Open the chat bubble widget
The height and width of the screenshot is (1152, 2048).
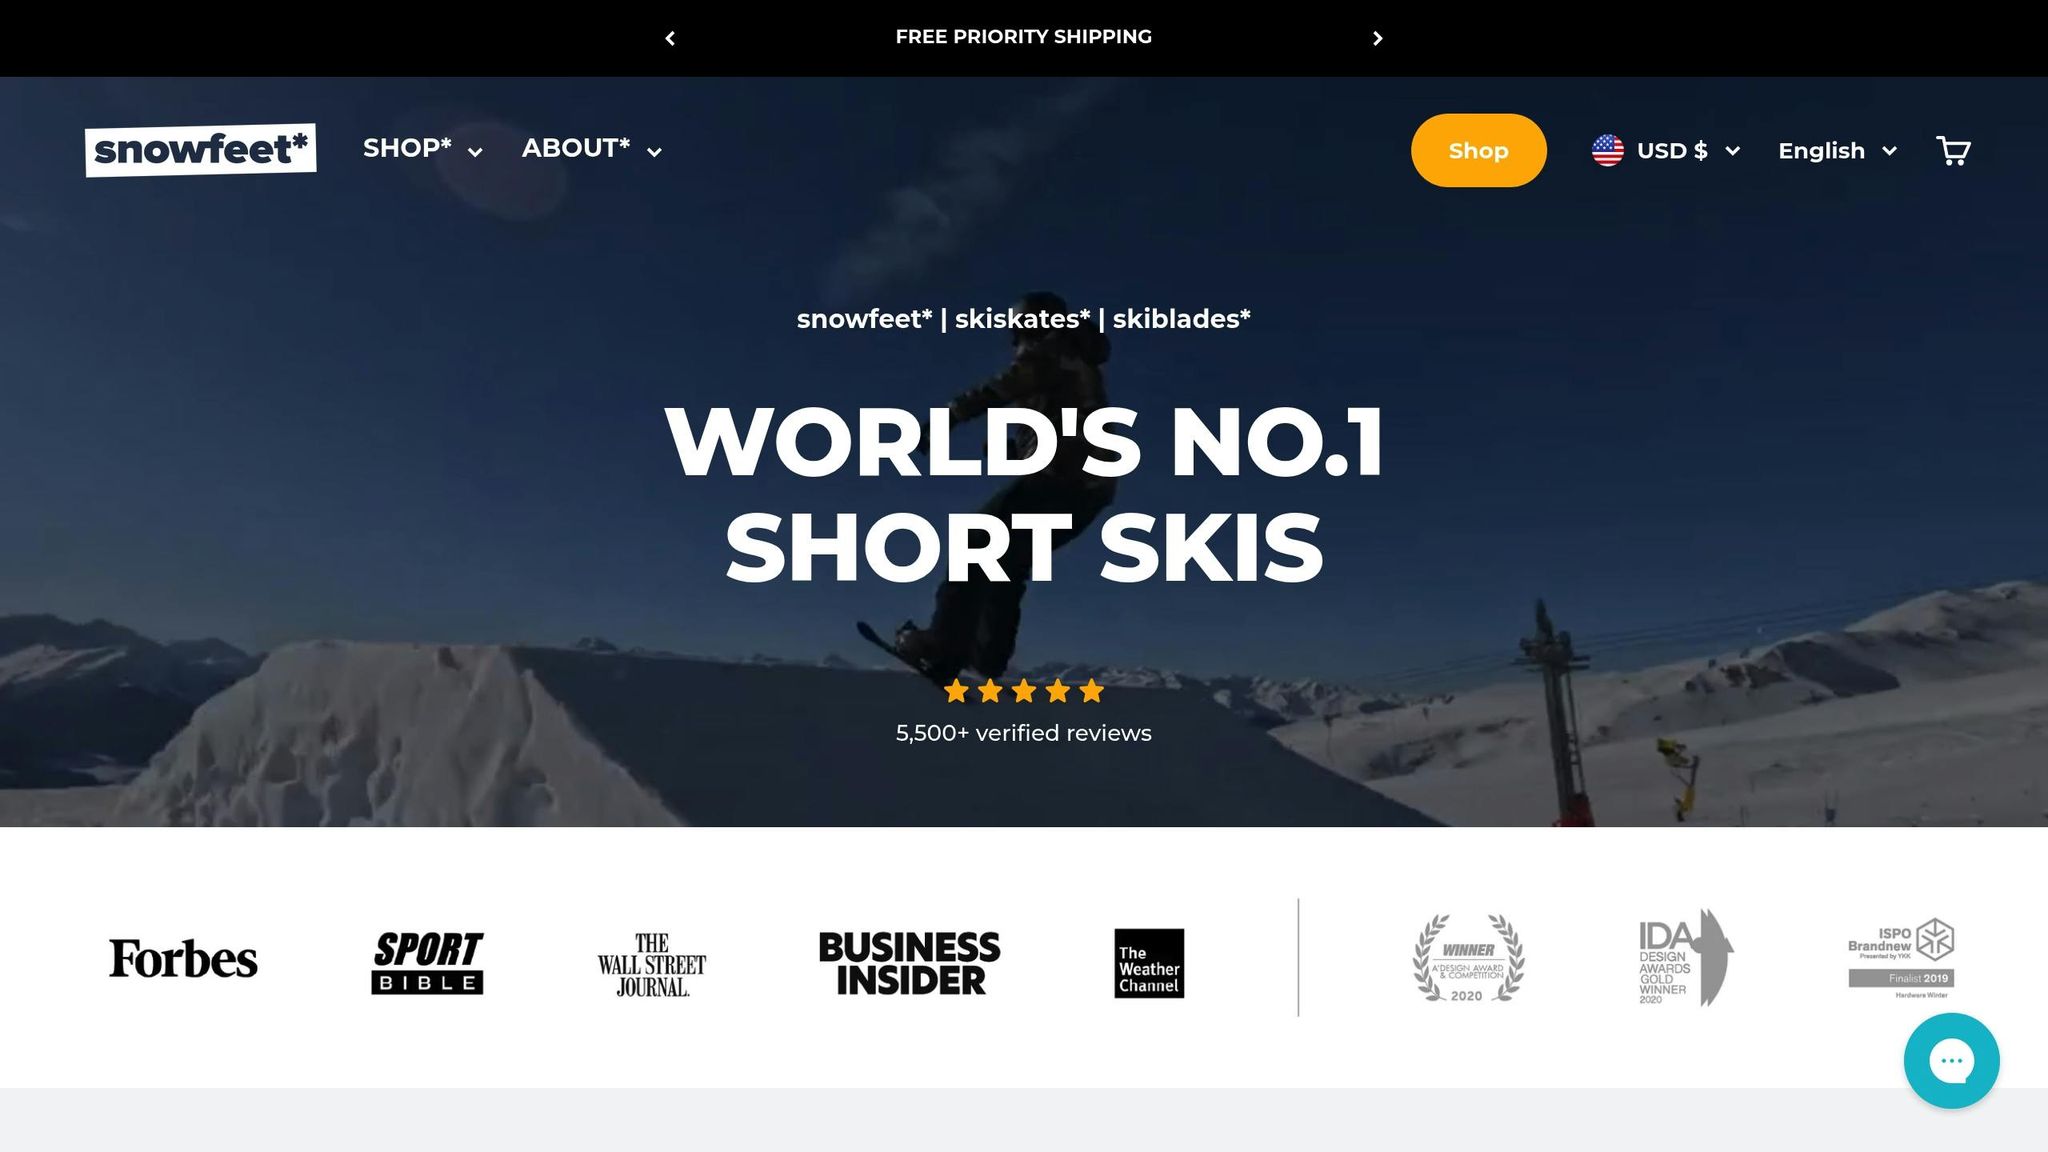point(1951,1060)
